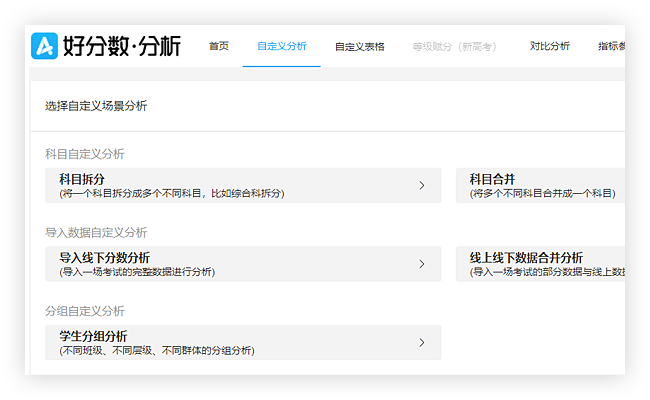Click the chevron arrow on 科目拆分
The image size is (650, 400).
tap(421, 185)
